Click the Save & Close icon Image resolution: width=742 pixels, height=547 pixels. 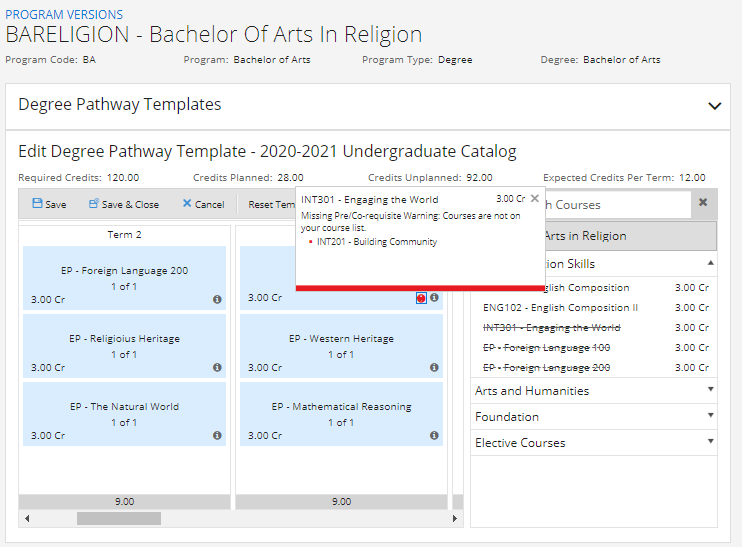(x=93, y=204)
